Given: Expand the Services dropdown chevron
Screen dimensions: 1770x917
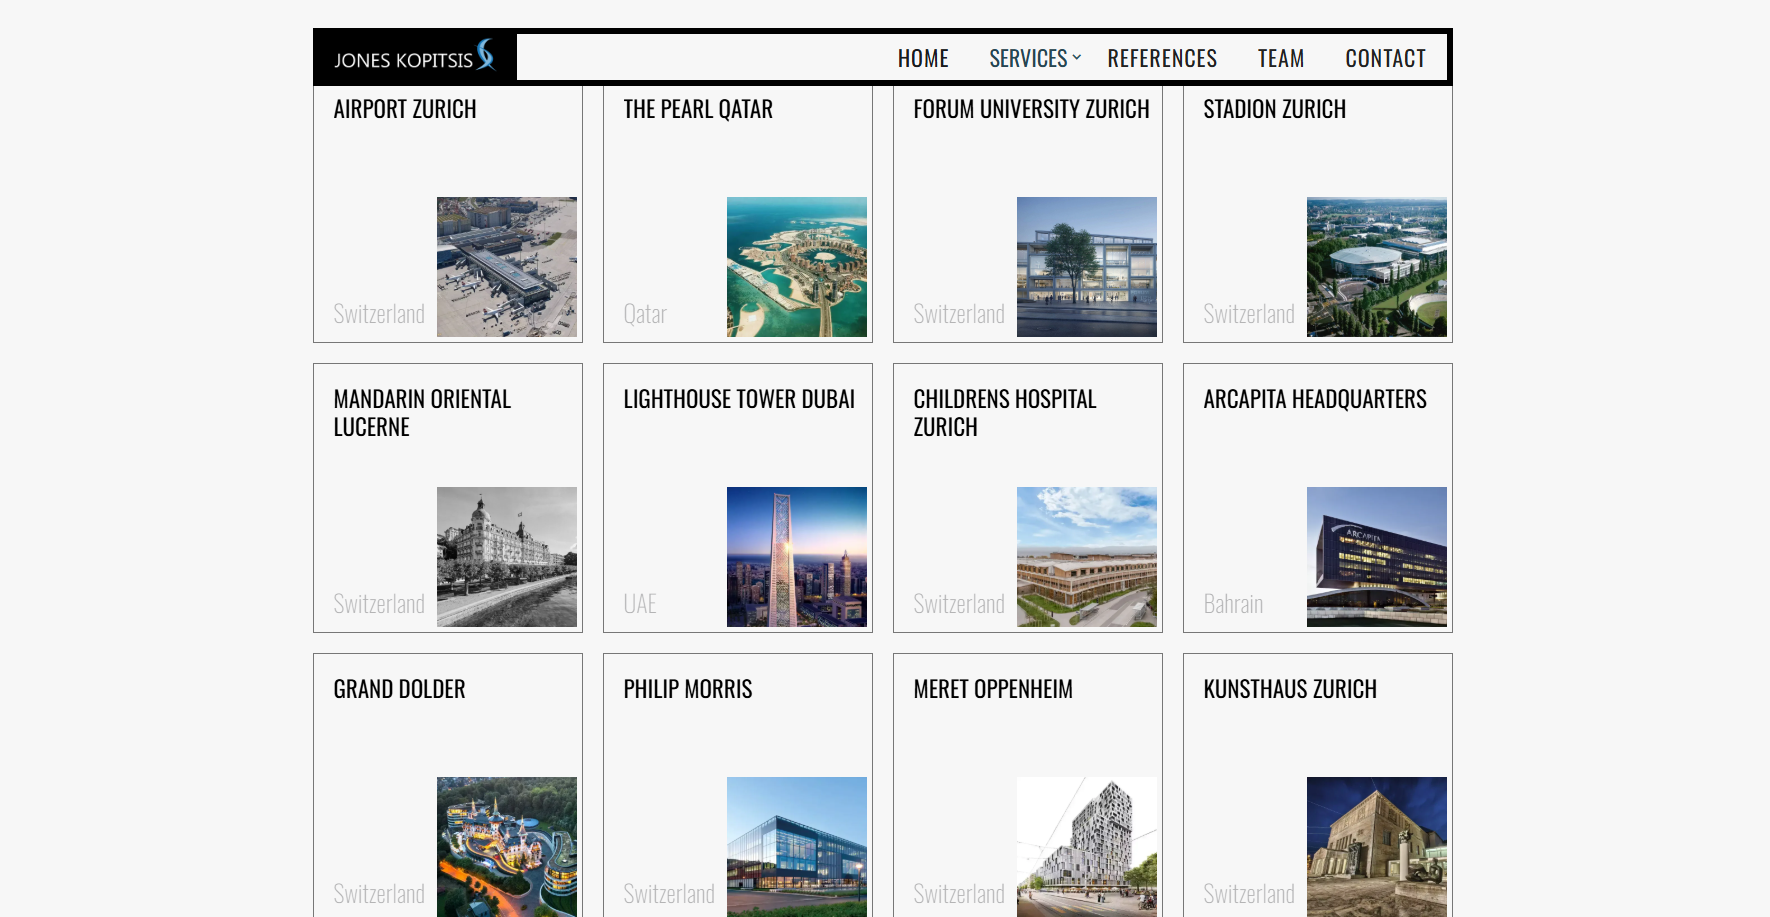Looking at the screenshot, I should (1077, 58).
